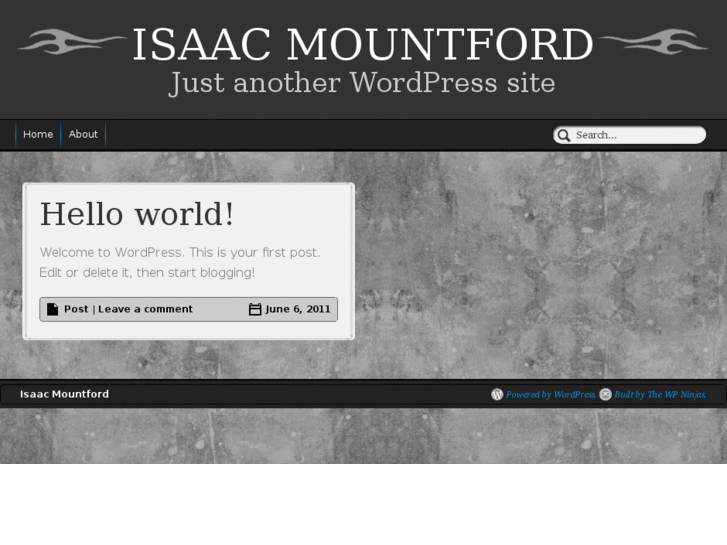Open the ISAAC MOUNTFORD site title

[x=363, y=45]
